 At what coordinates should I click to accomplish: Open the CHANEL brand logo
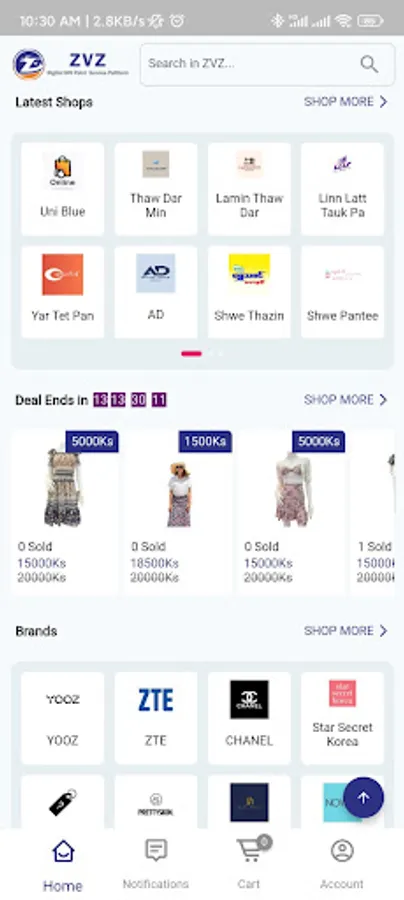click(249, 700)
